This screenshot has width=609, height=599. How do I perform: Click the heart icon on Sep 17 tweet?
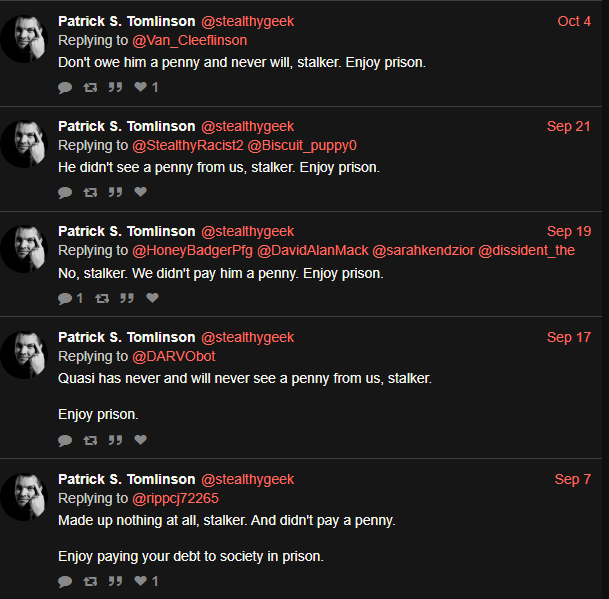pyautogui.click(x=141, y=439)
